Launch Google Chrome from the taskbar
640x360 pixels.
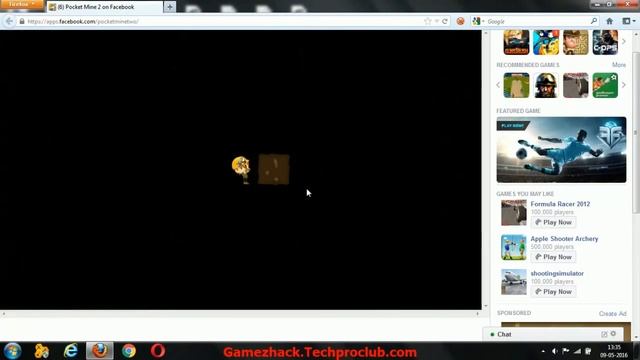point(129,351)
